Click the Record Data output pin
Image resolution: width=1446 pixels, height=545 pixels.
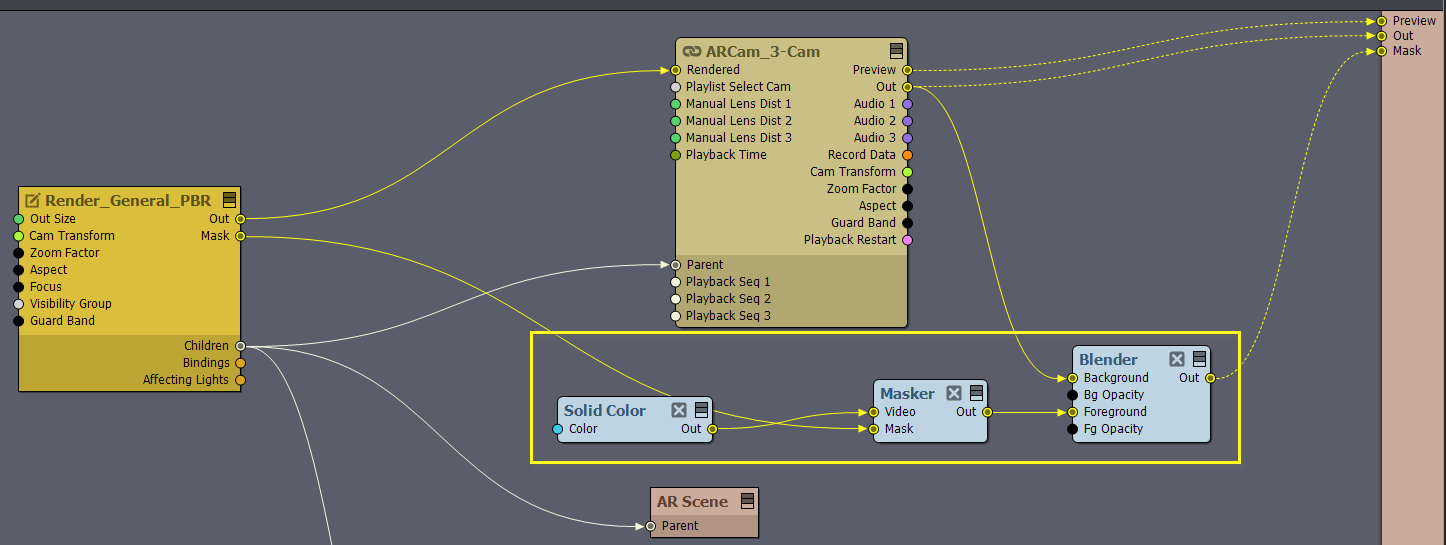907,155
